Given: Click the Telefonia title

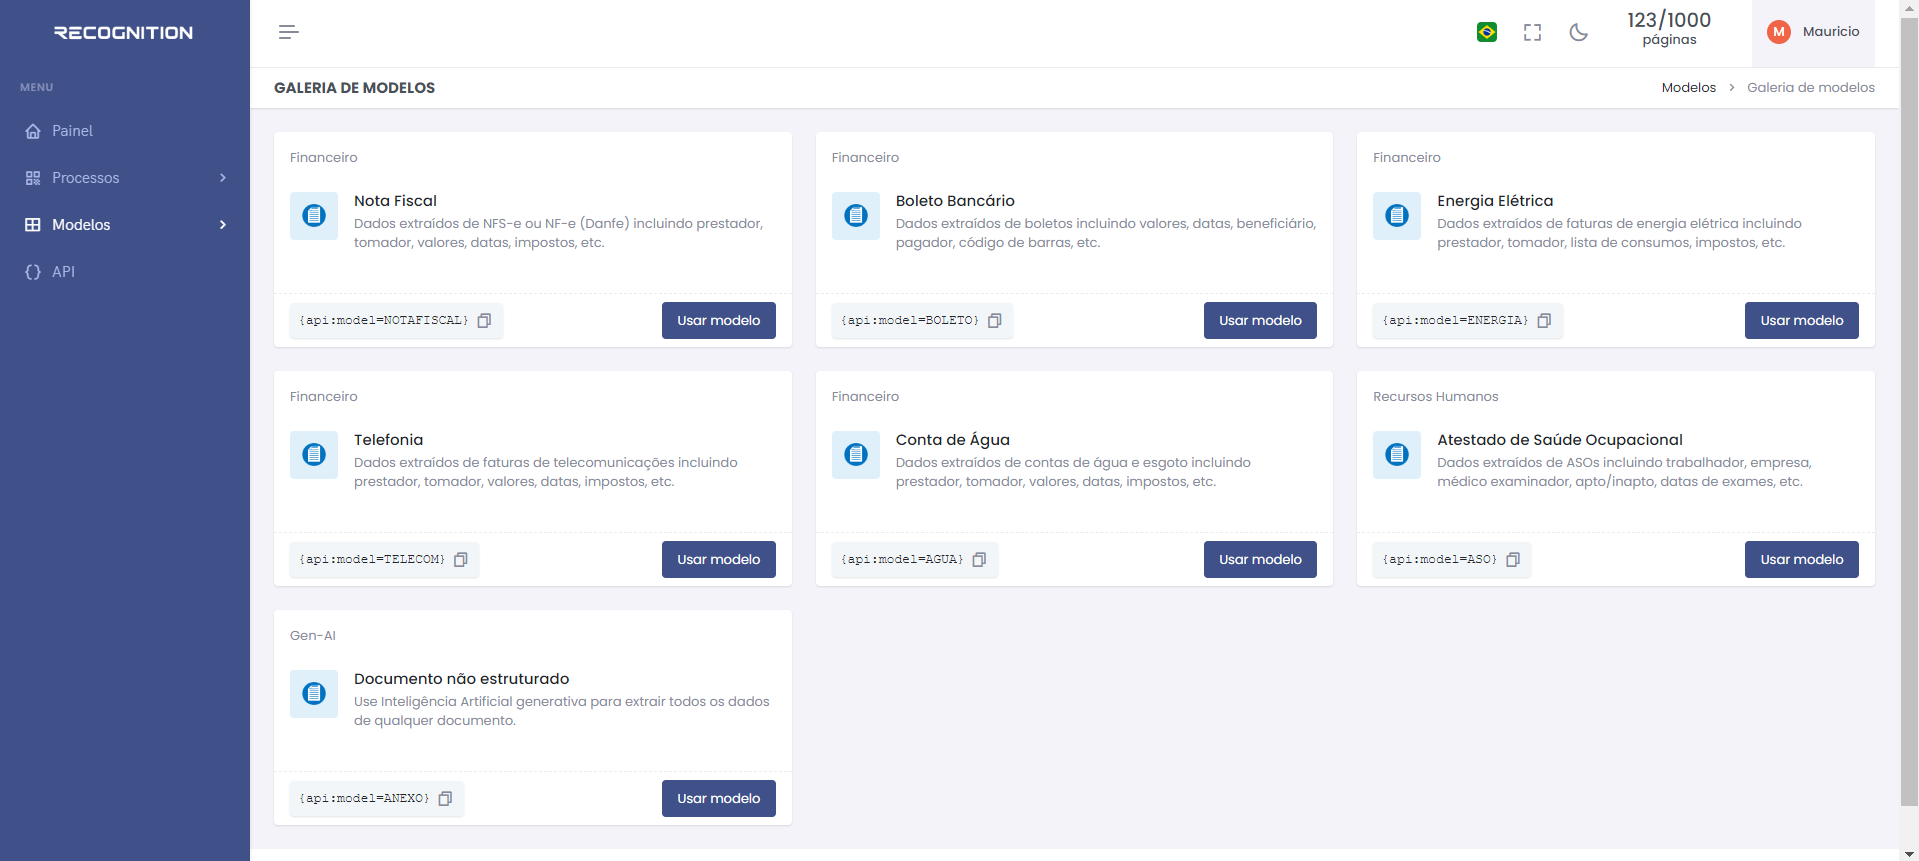Looking at the screenshot, I should (x=388, y=440).
